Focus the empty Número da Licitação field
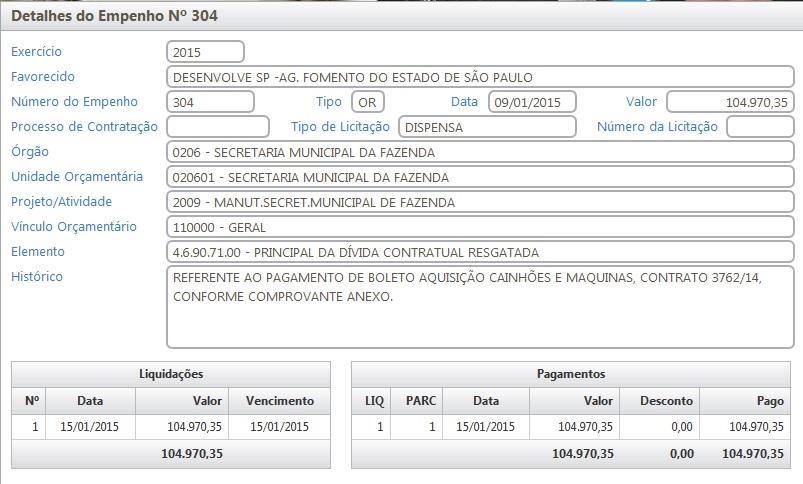This screenshot has width=803, height=484. tap(760, 127)
